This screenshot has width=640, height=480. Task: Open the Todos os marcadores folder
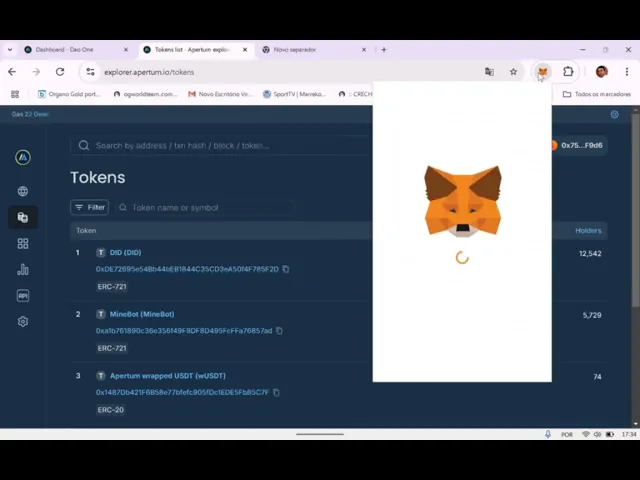(596, 94)
